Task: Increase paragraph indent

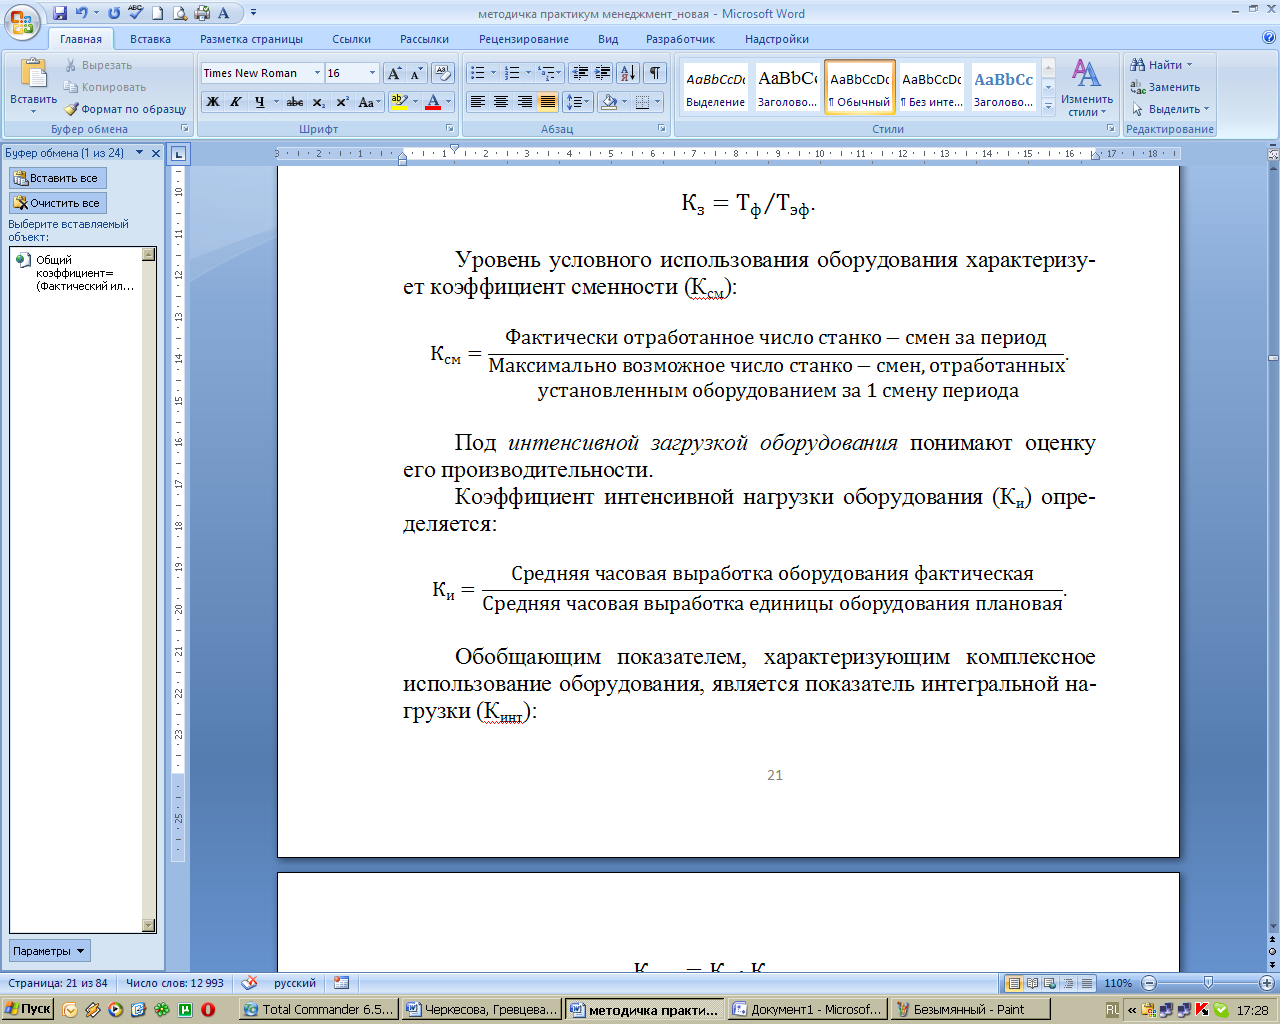Action: point(603,73)
